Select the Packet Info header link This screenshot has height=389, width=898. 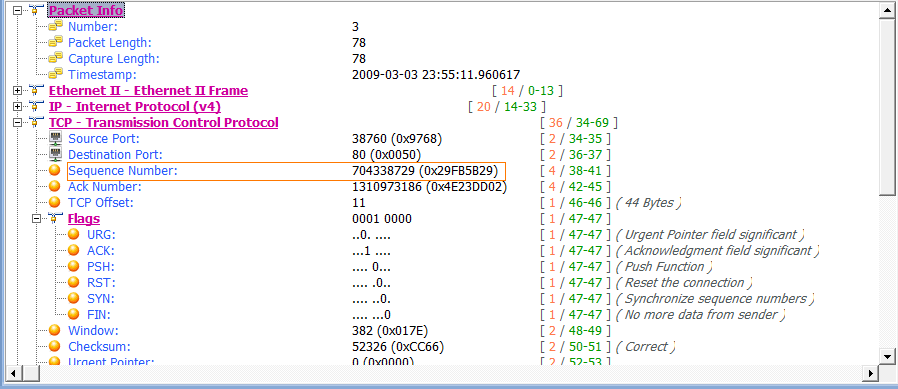86,10
